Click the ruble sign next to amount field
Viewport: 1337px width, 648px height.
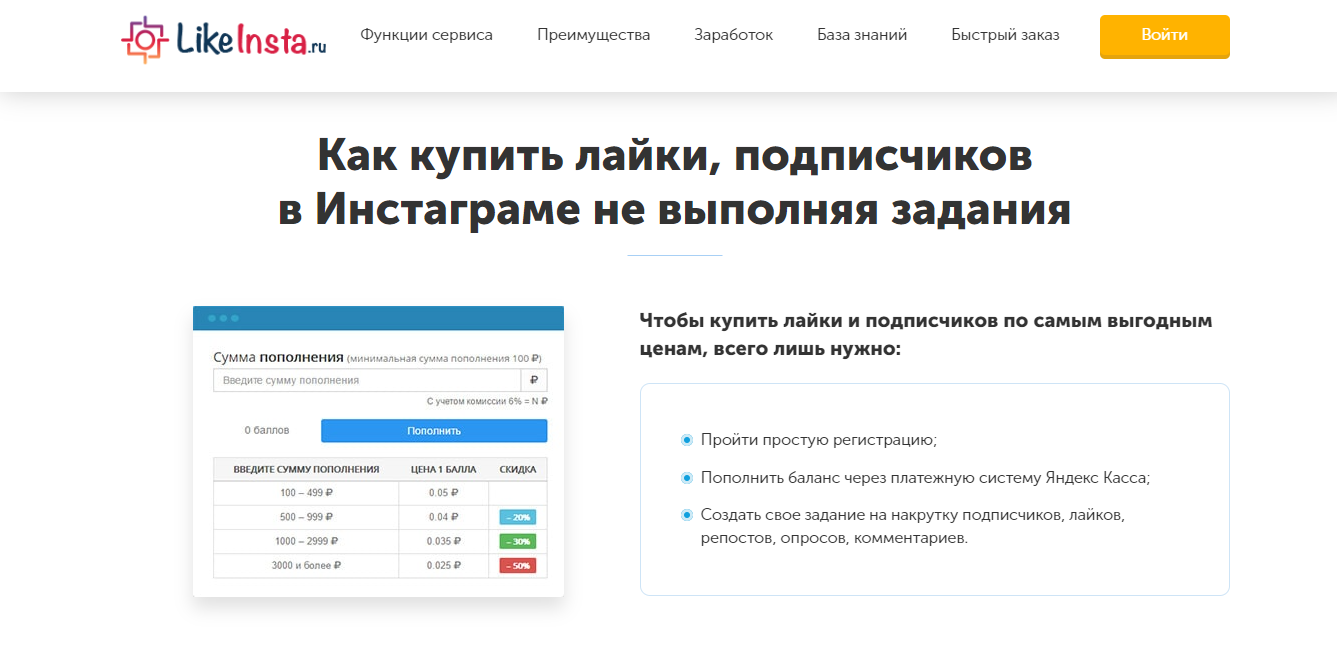click(534, 381)
